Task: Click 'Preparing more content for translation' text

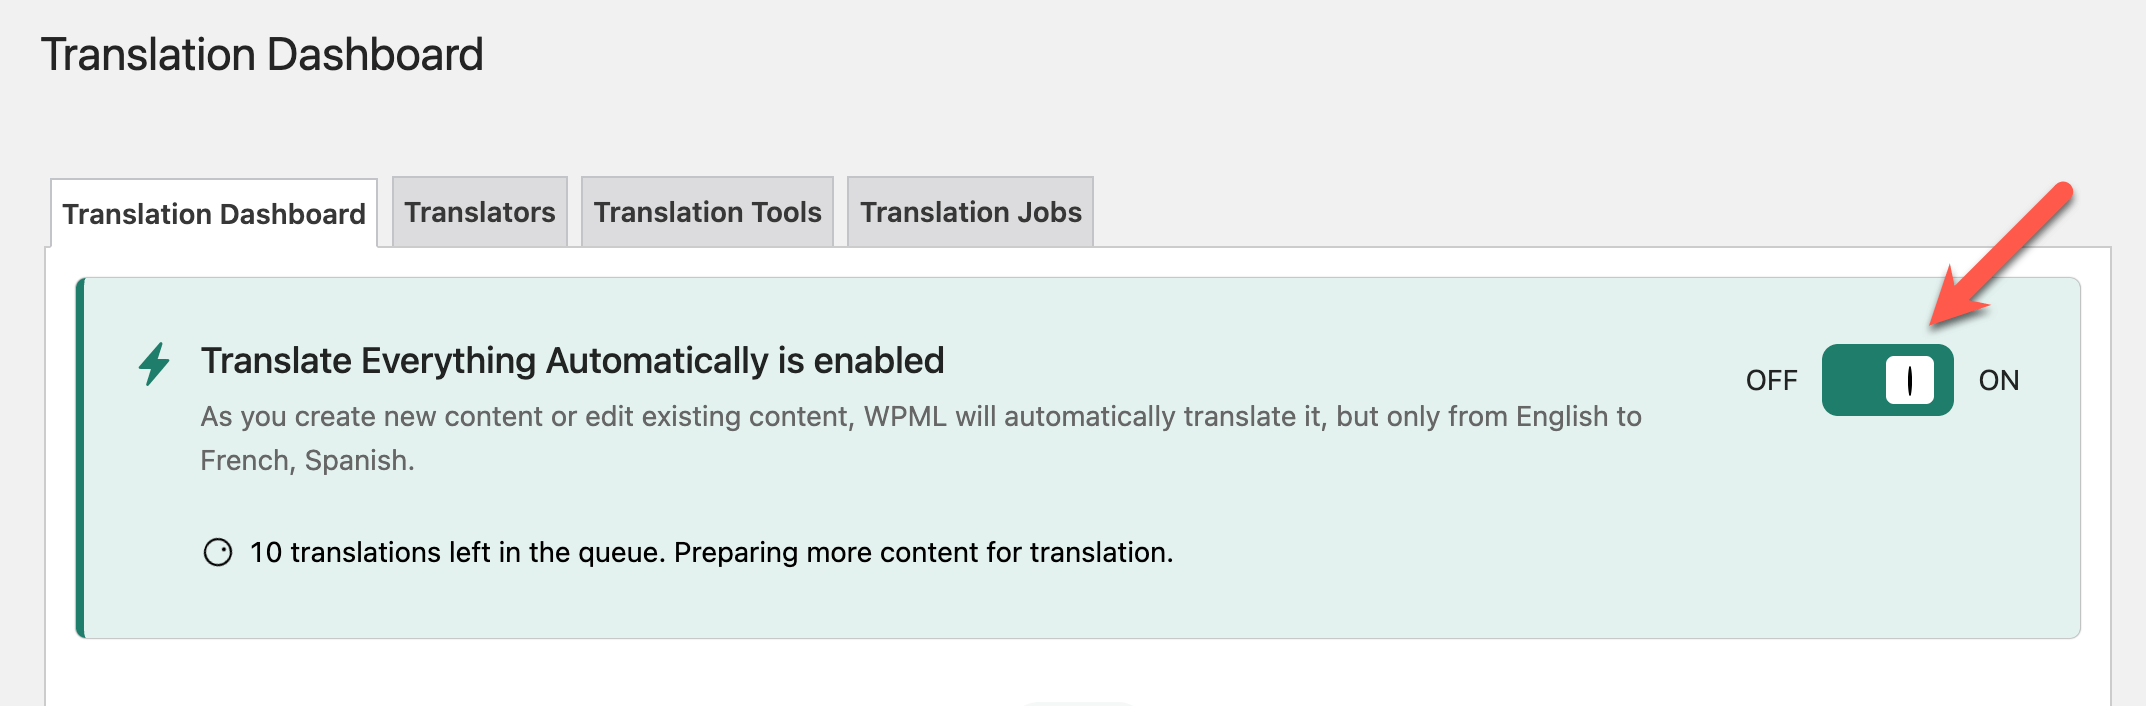Action: tap(923, 552)
